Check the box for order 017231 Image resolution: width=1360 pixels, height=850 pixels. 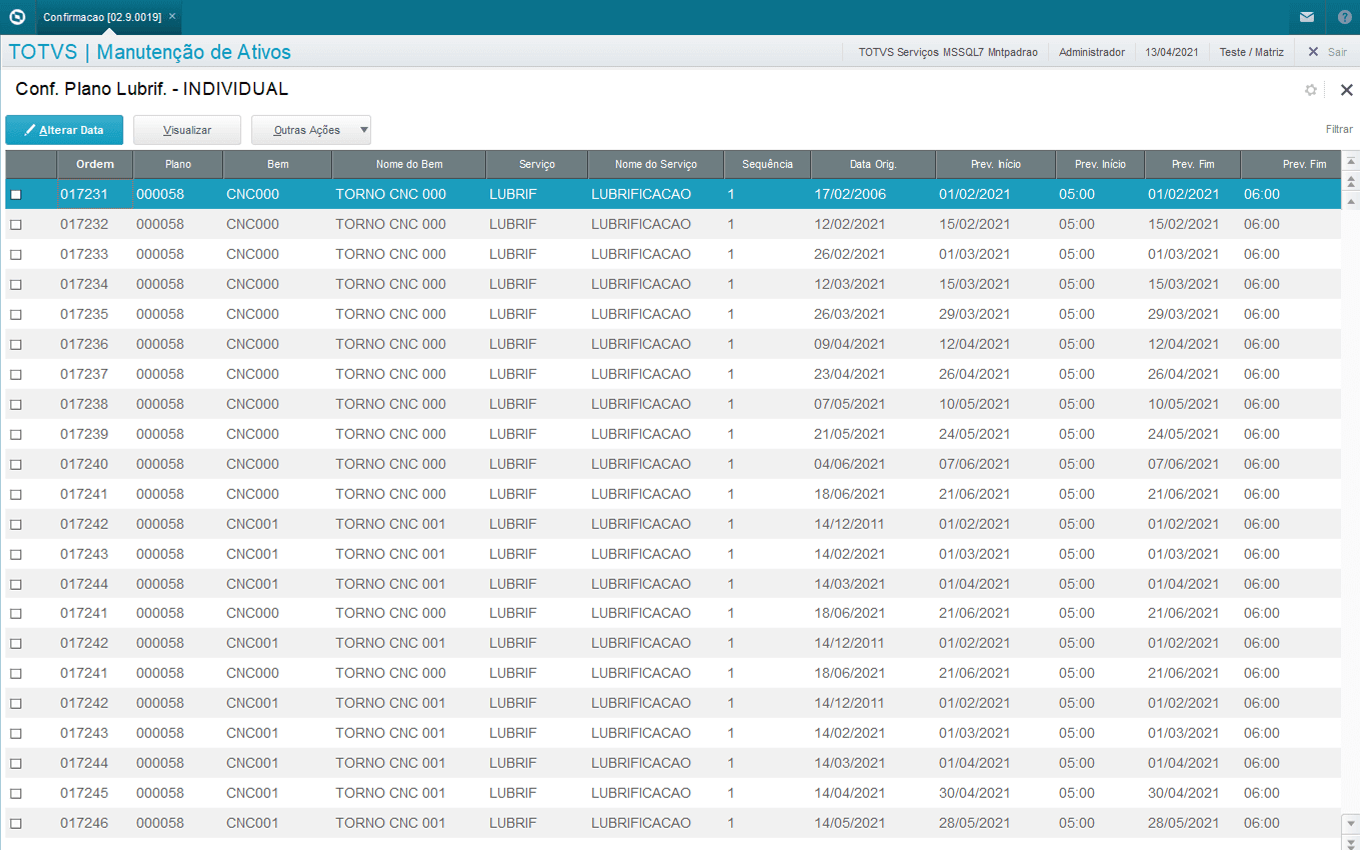[16, 195]
